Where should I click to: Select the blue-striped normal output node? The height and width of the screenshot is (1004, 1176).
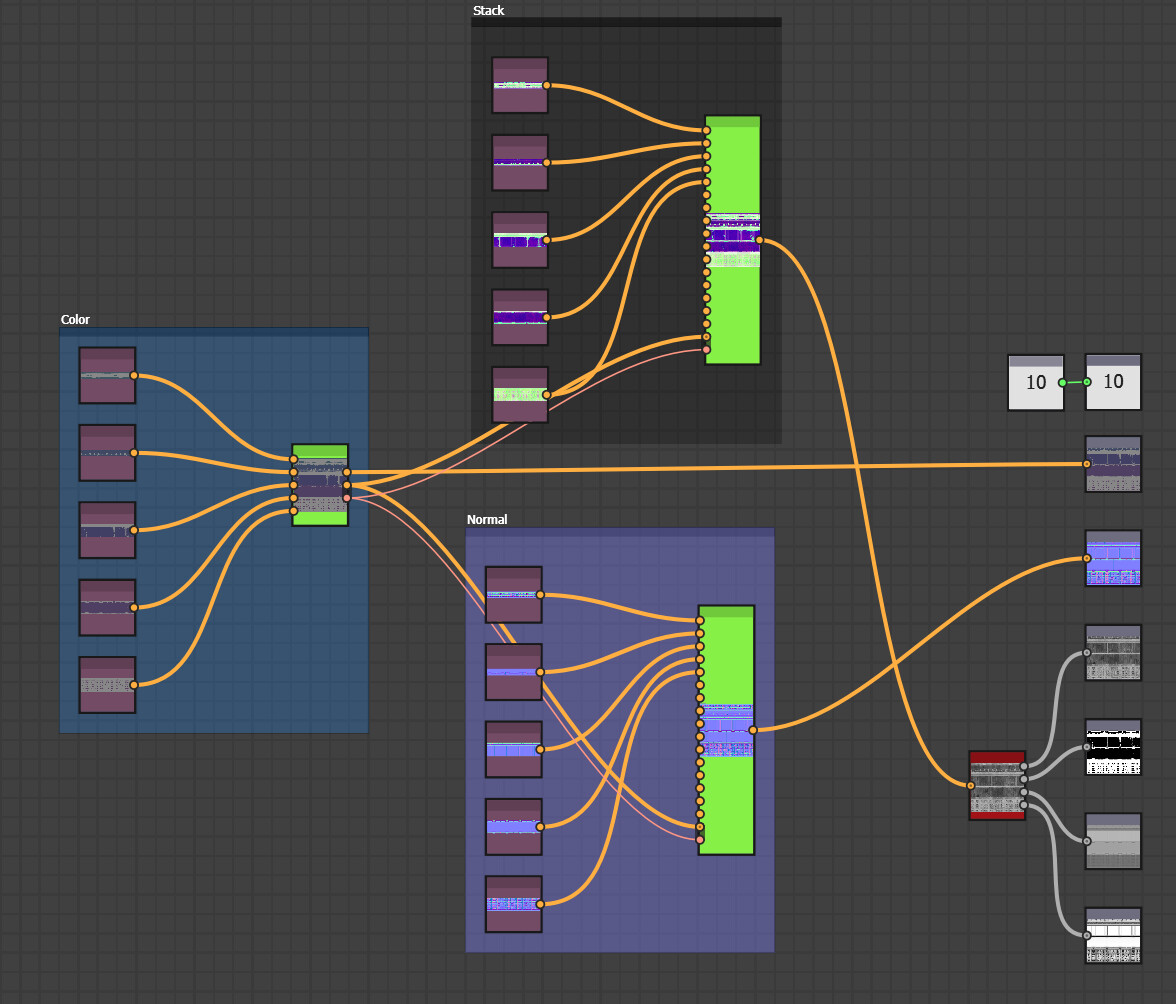[1113, 558]
